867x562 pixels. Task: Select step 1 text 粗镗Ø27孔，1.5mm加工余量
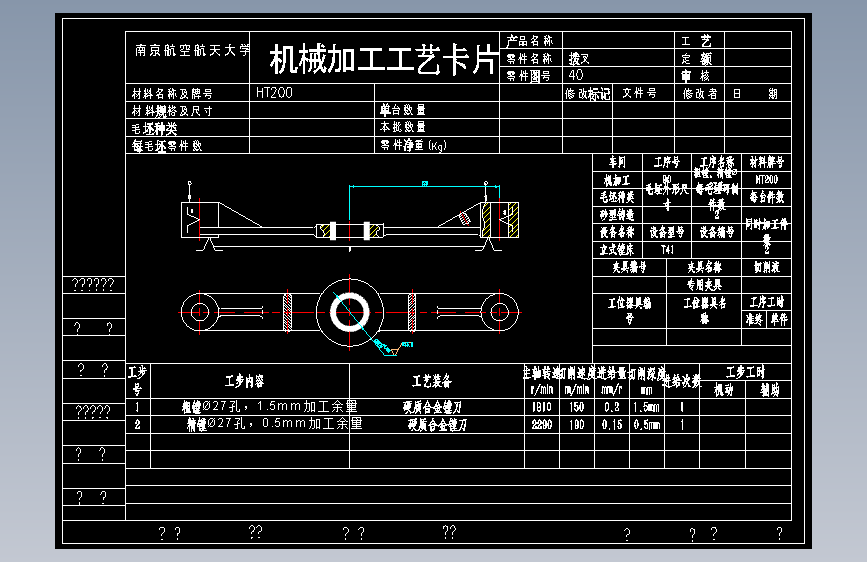point(270,407)
